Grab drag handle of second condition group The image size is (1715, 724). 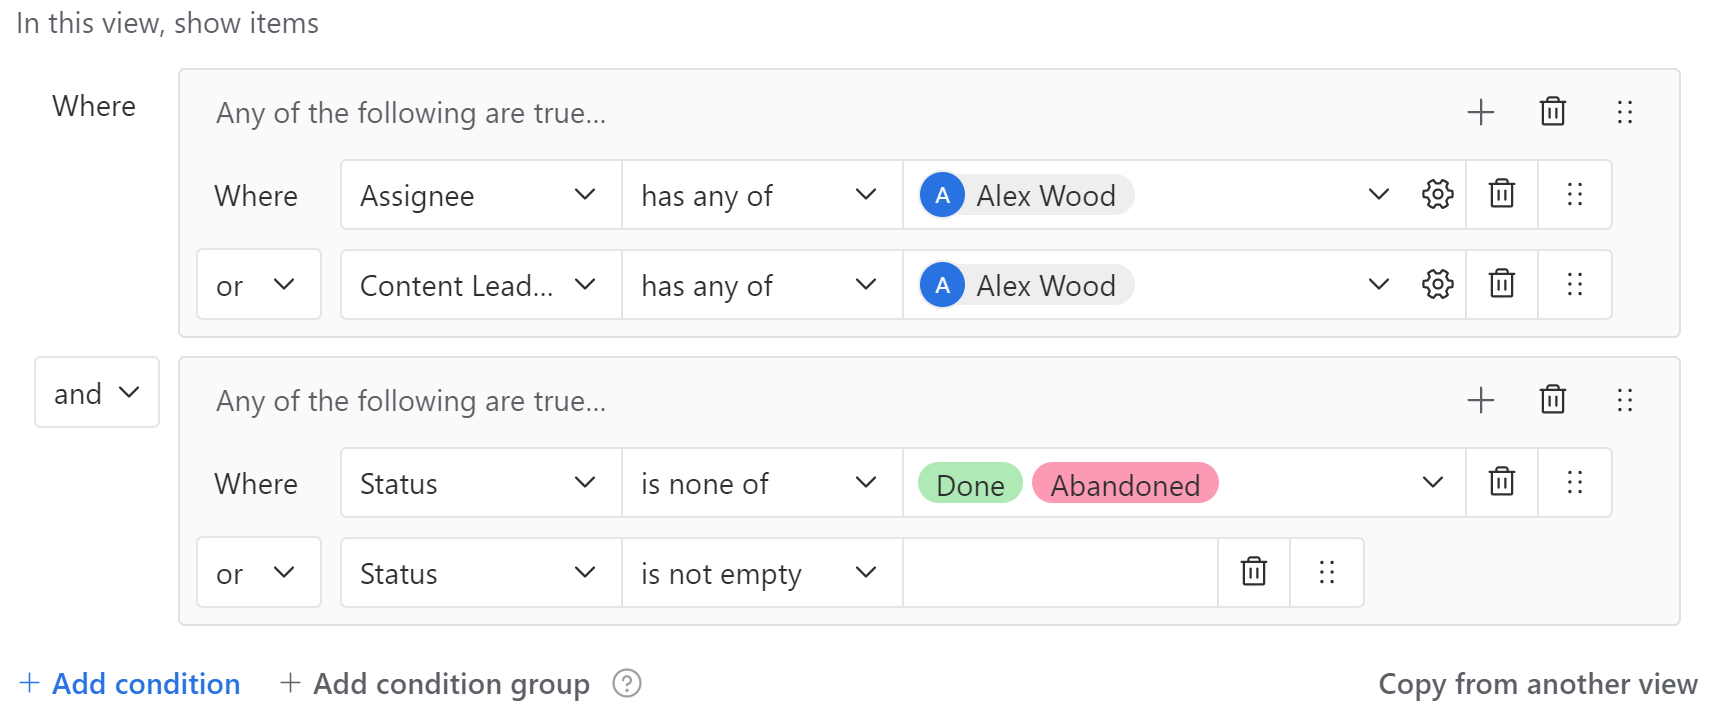pyautogui.click(x=1625, y=400)
